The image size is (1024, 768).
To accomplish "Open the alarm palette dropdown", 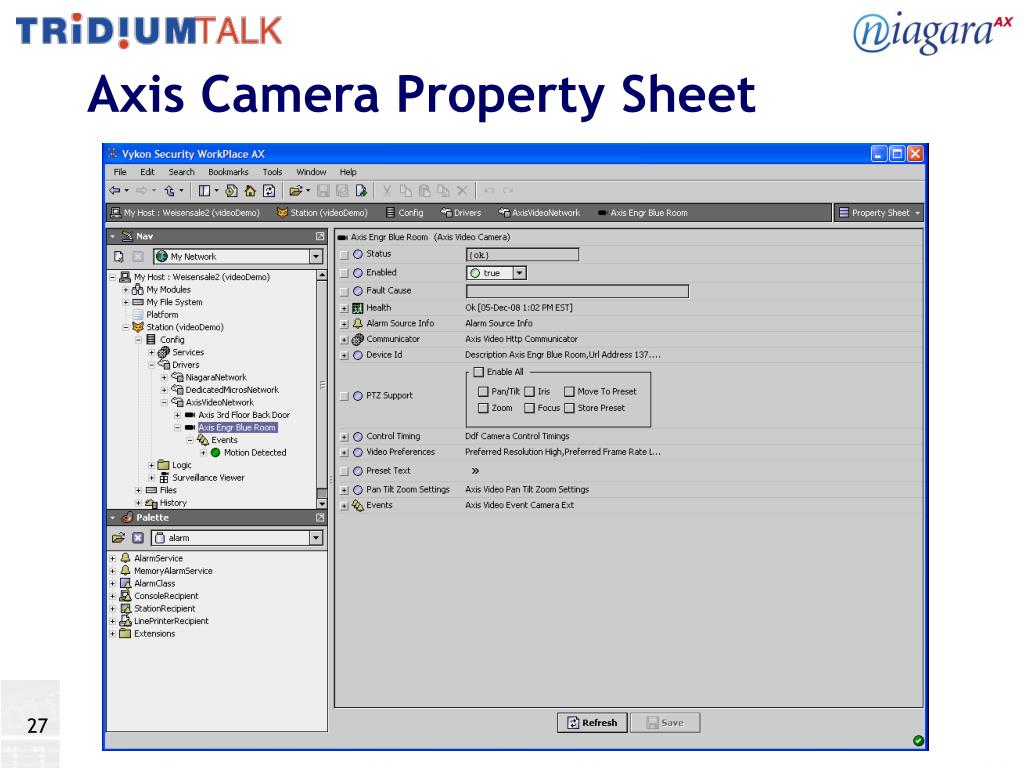I will 316,537.
